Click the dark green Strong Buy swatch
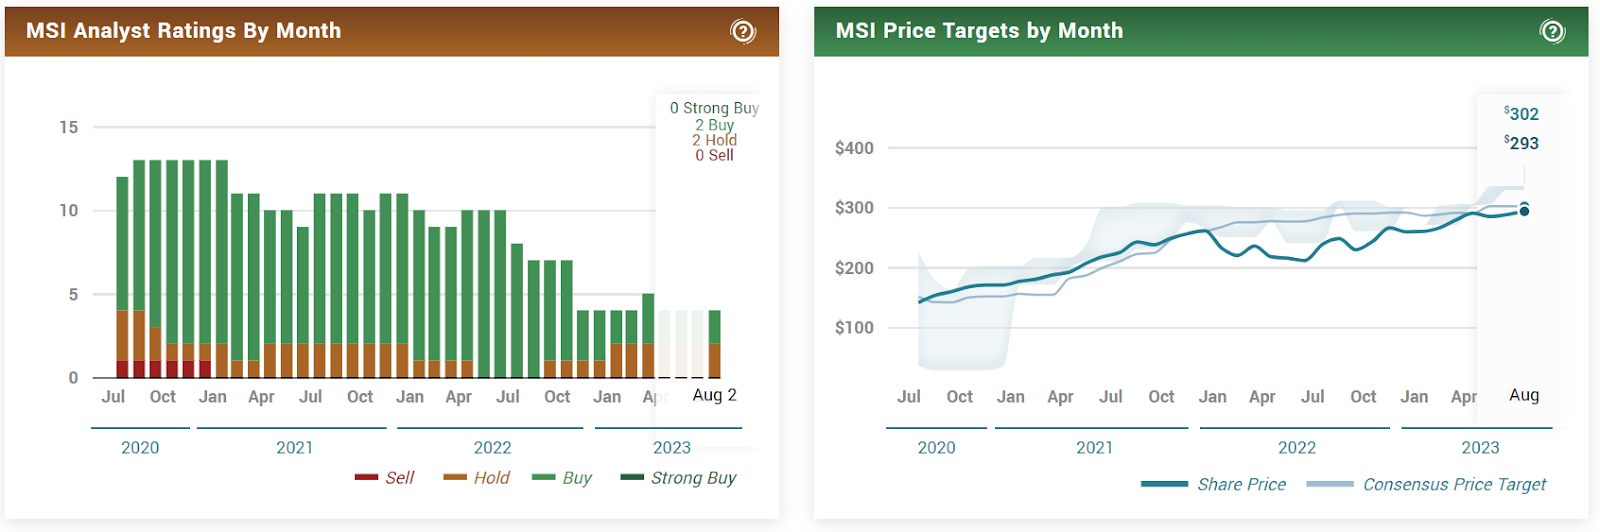The width and height of the screenshot is (1600, 532). [632, 477]
